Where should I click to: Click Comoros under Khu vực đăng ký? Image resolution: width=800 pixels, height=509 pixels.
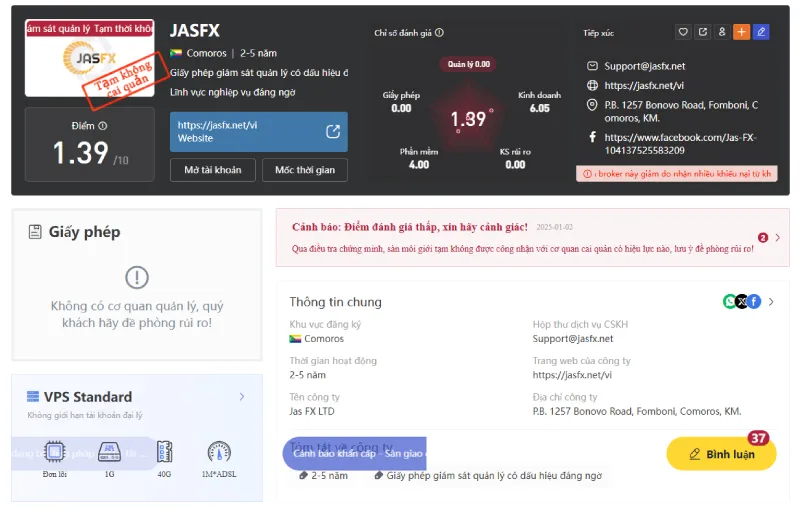click(x=316, y=339)
